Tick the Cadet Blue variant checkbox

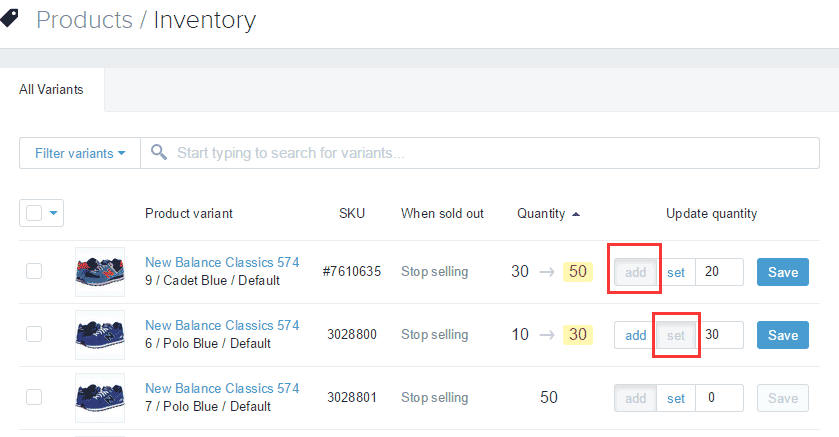pyautogui.click(x=34, y=271)
